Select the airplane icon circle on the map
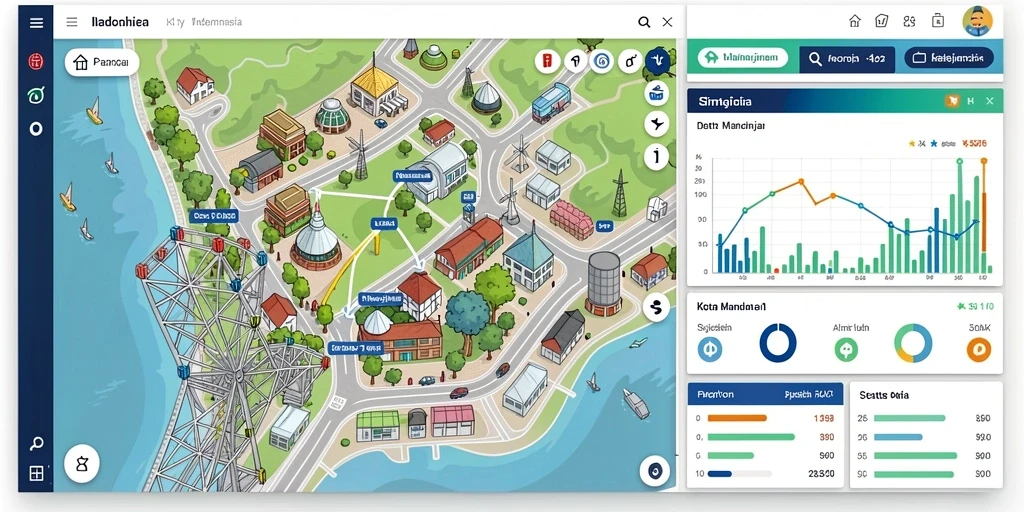This screenshot has height=512, width=1024. 656,123
